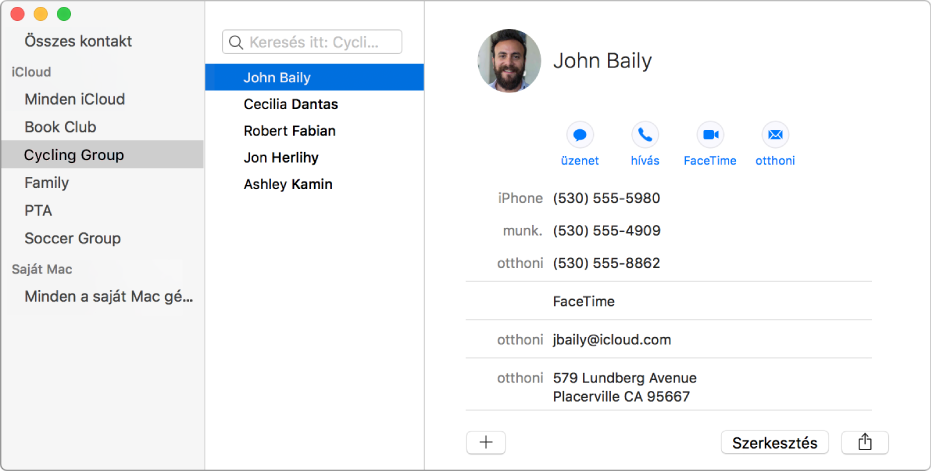931x471 pixels.
Task: Select contact John Baily in list
Action: pyautogui.click(x=314, y=77)
